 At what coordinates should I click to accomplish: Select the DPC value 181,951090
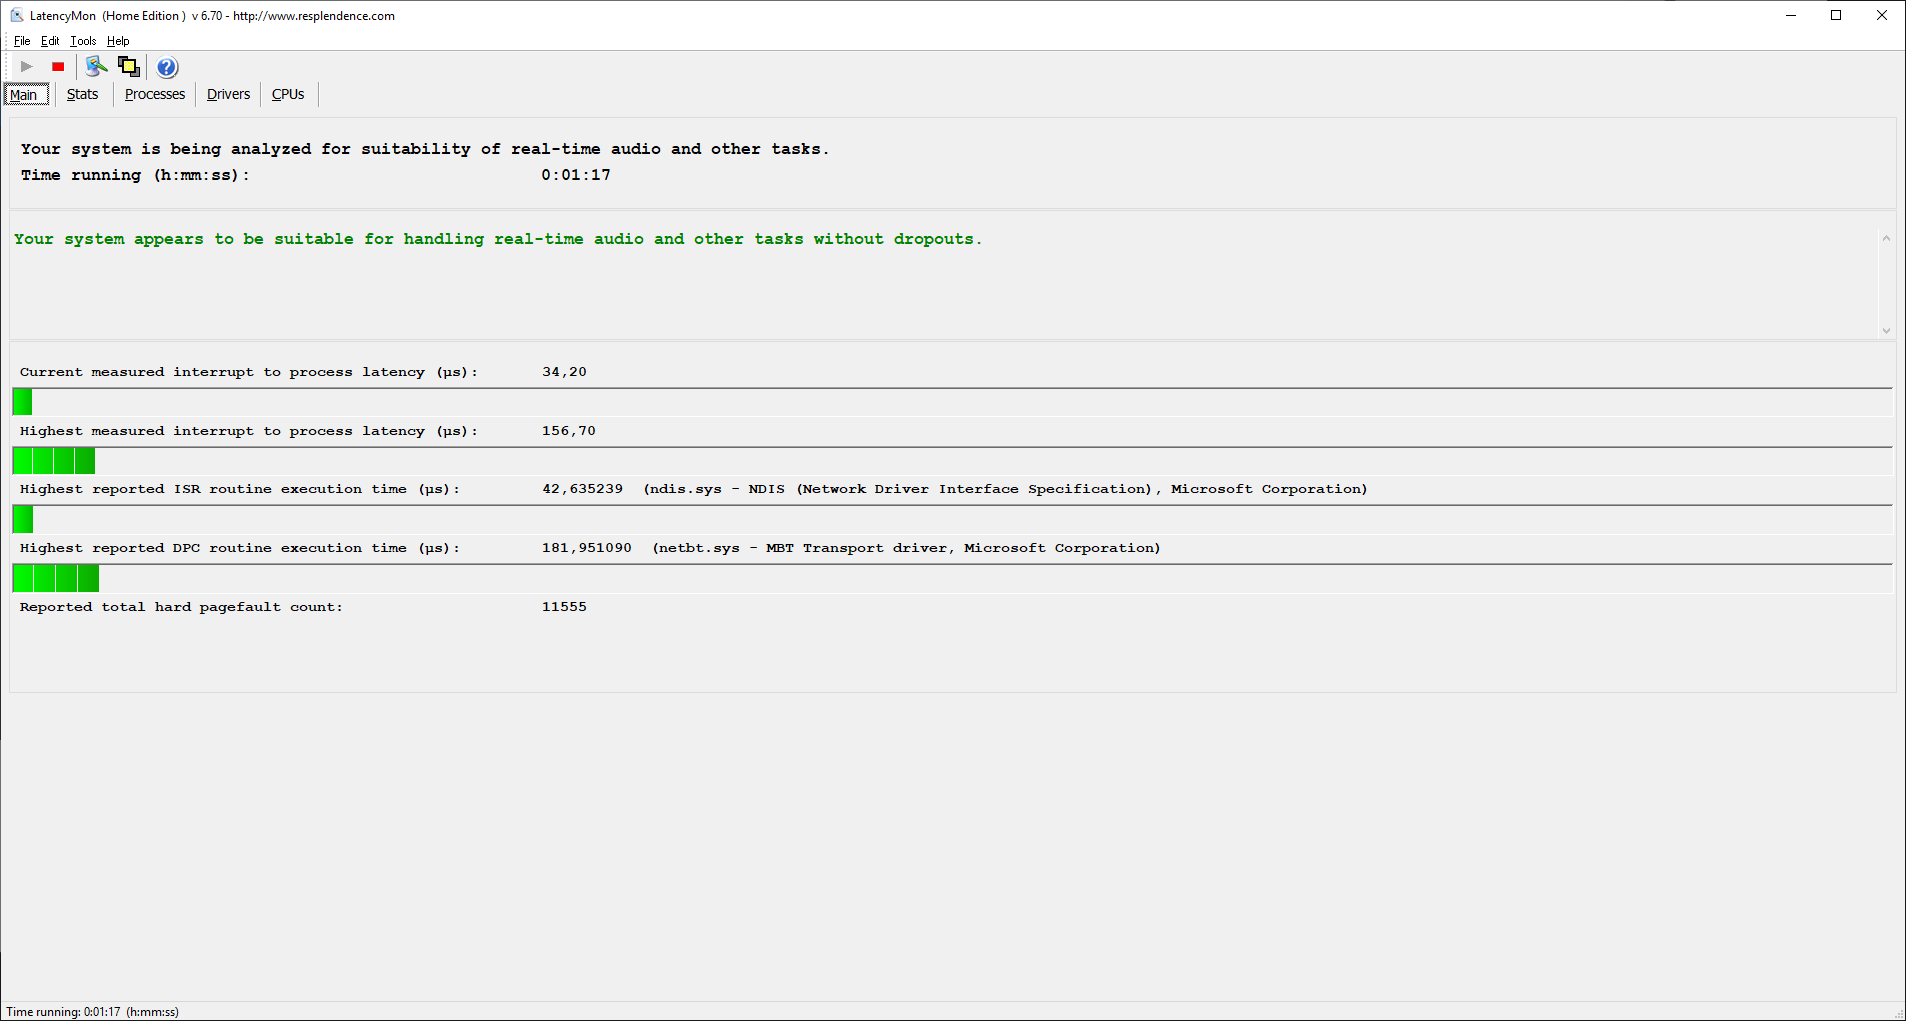(586, 548)
